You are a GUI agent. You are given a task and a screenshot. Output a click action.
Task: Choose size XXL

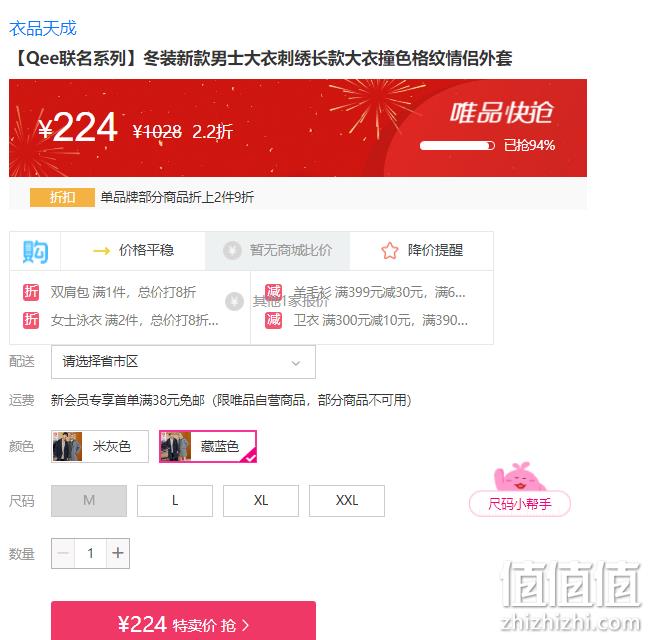point(347,501)
